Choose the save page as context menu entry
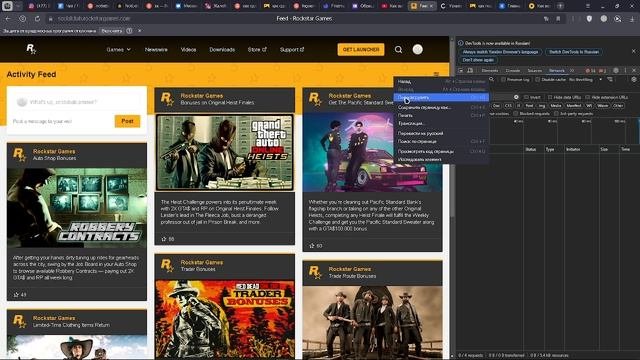The height and width of the screenshot is (360, 640). pyautogui.click(x=441, y=107)
